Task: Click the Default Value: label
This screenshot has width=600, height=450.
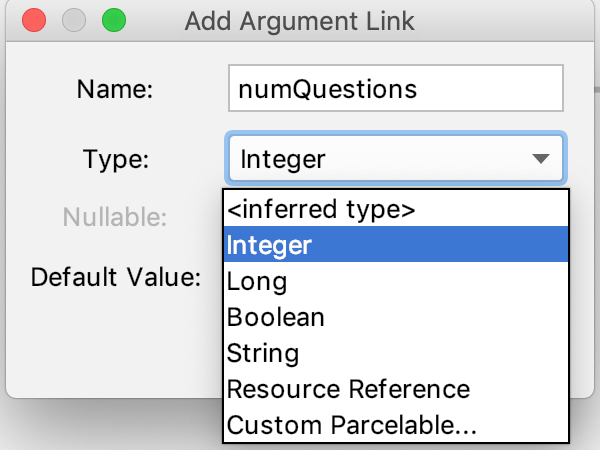Action: point(116,276)
